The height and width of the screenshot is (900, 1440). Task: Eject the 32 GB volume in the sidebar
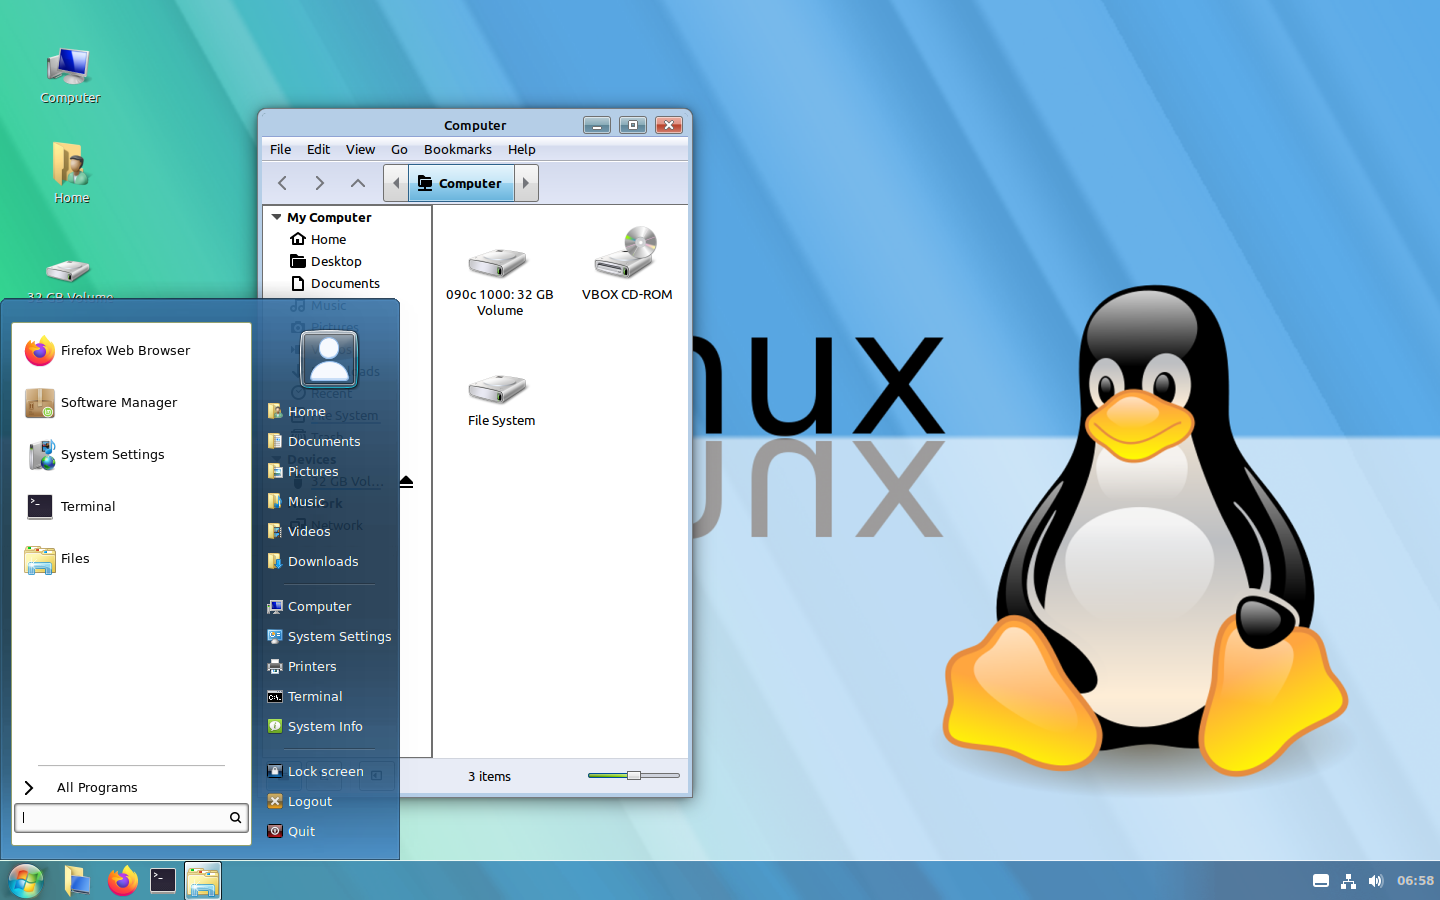coord(406,482)
